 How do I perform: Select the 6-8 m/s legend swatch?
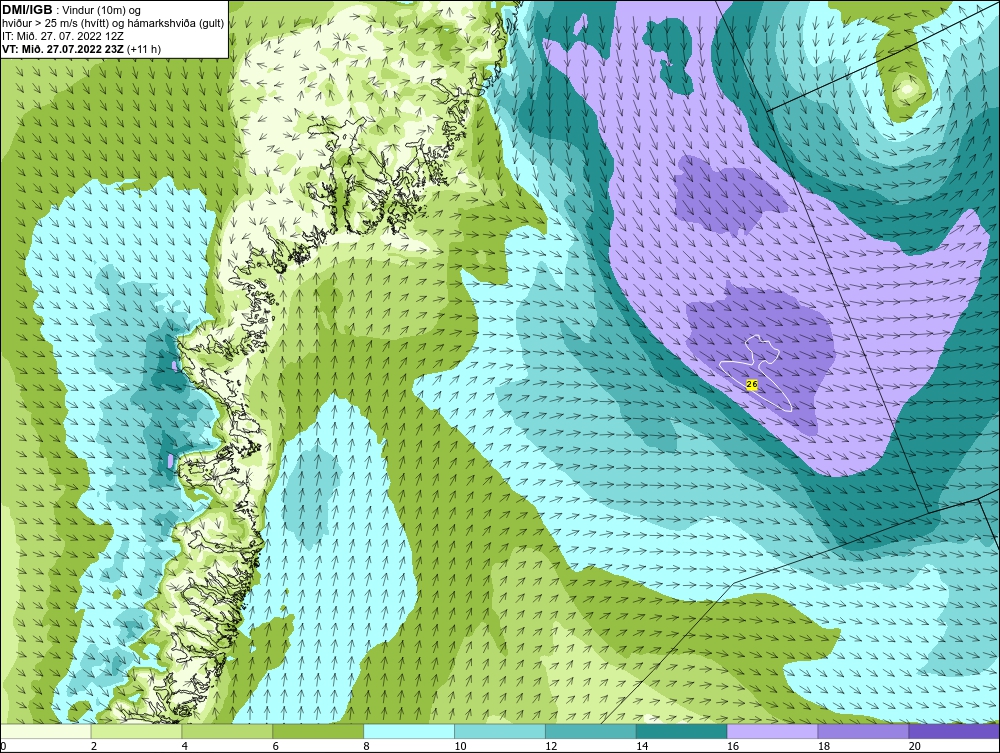[318, 731]
